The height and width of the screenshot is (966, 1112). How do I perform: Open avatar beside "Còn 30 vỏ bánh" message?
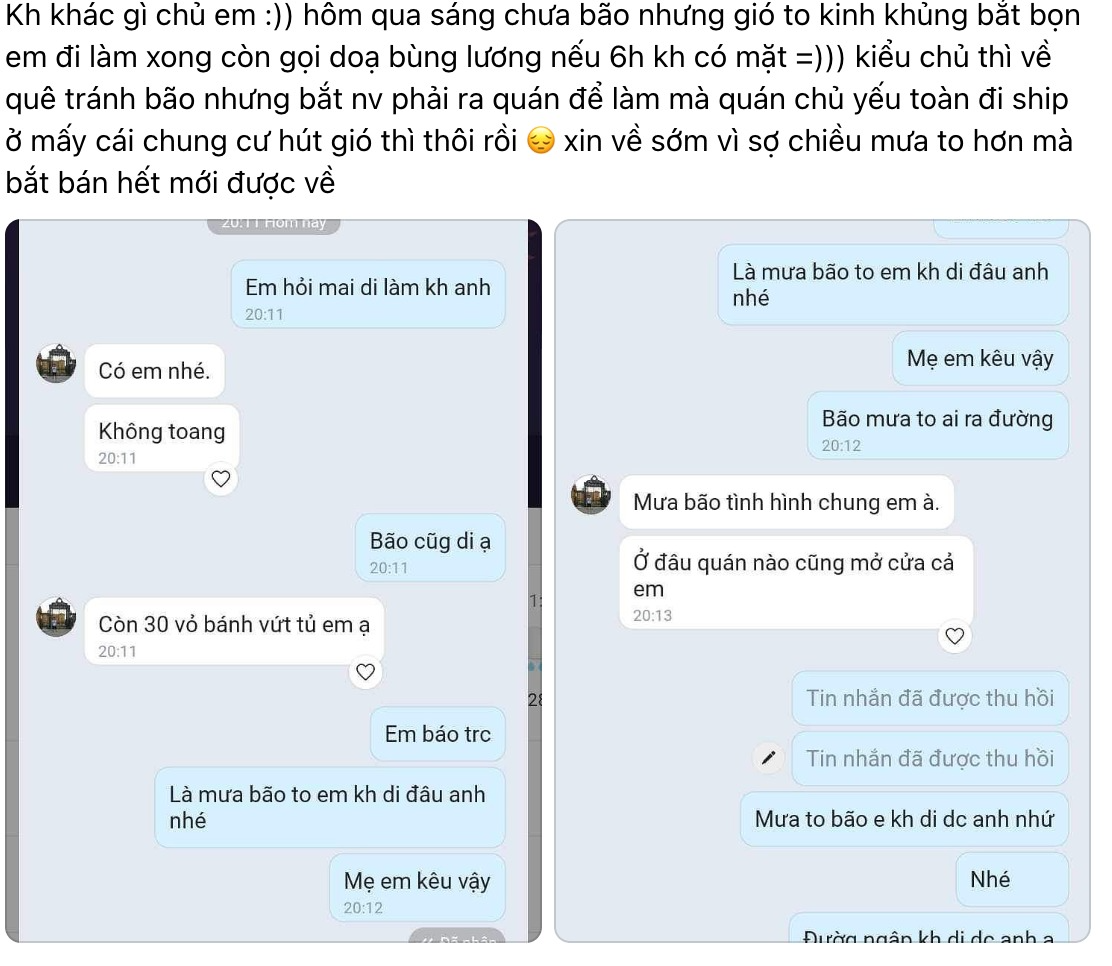(x=56, y=616)
